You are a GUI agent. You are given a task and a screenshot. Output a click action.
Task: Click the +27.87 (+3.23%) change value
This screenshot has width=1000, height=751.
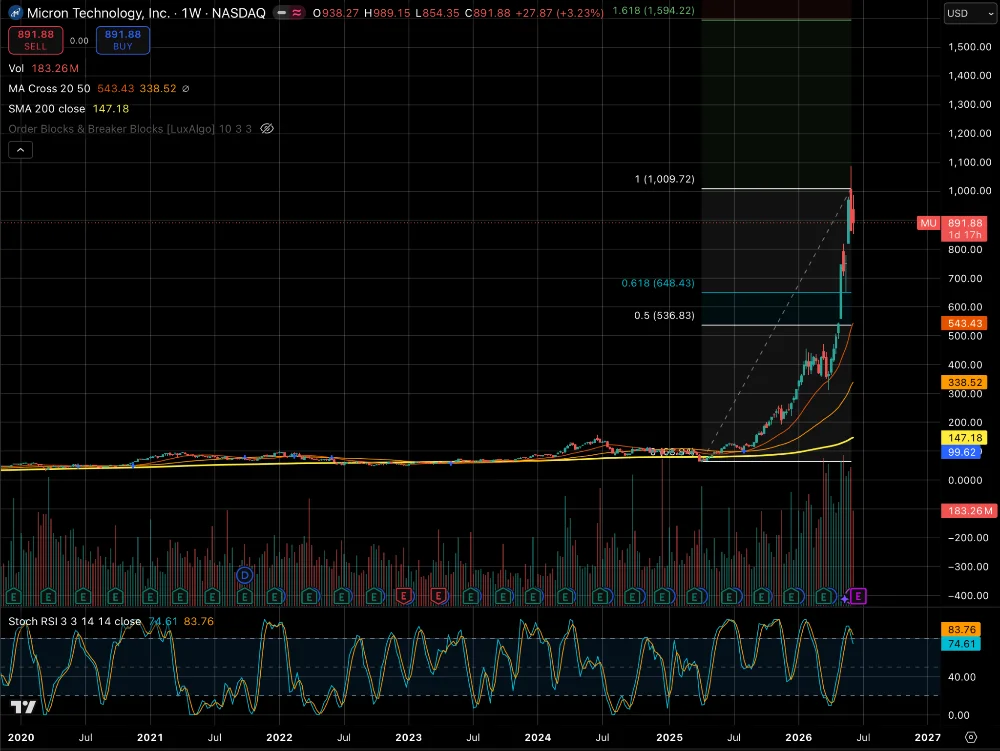tap(559, 13)
